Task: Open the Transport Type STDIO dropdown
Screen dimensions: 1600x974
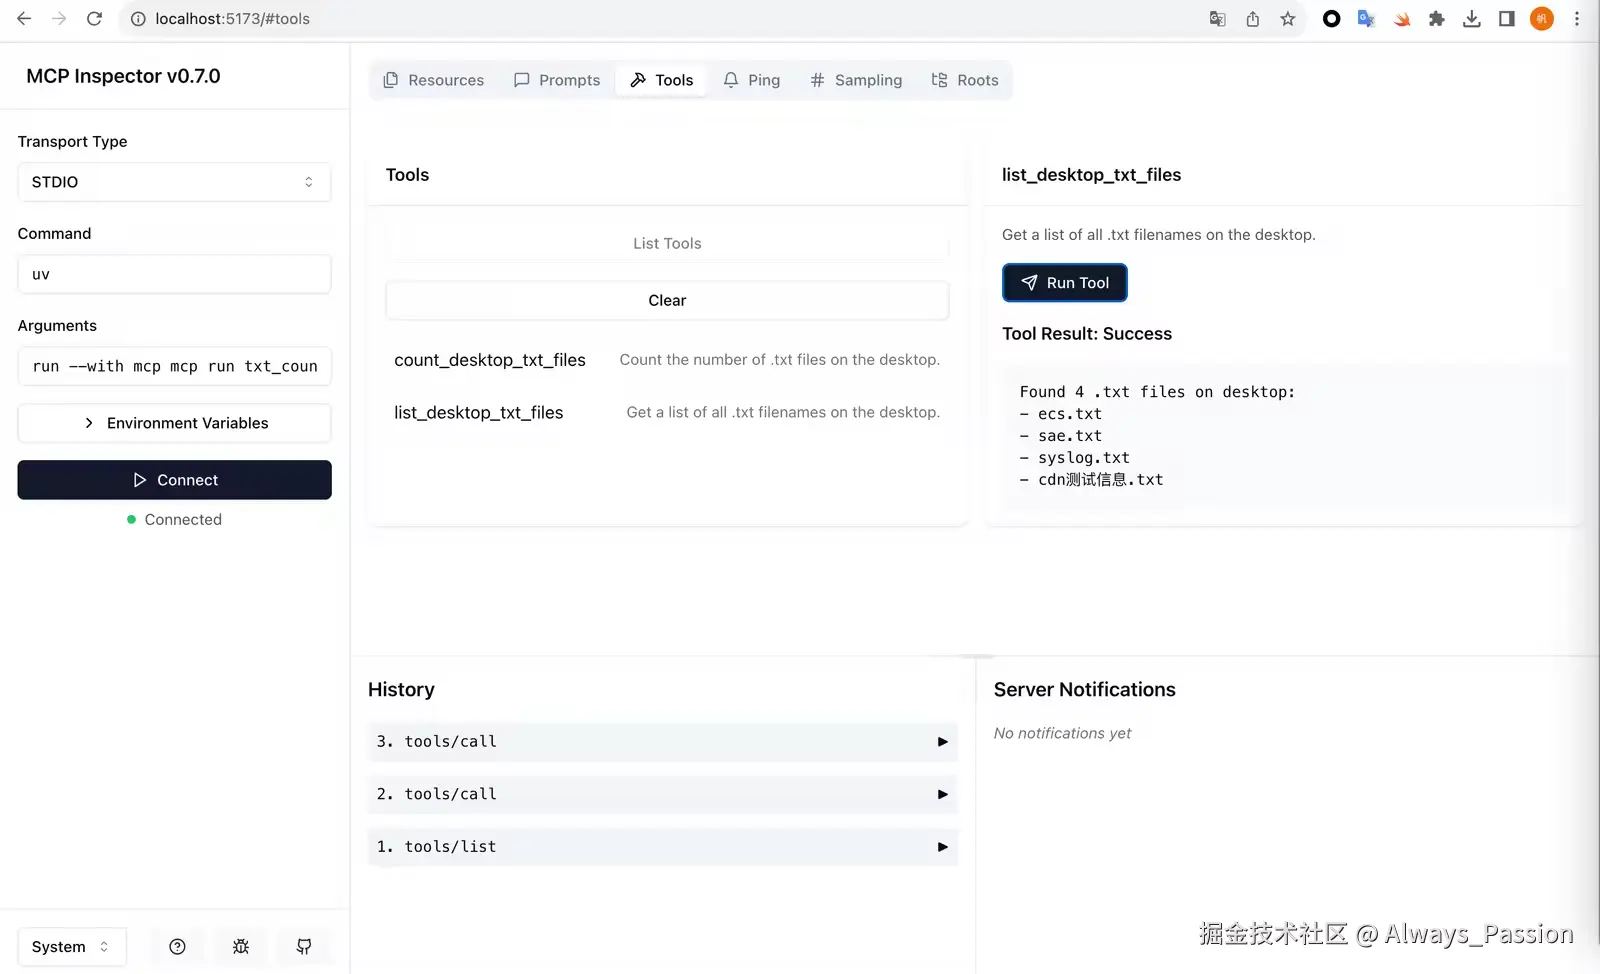Action: pos(174,182)
